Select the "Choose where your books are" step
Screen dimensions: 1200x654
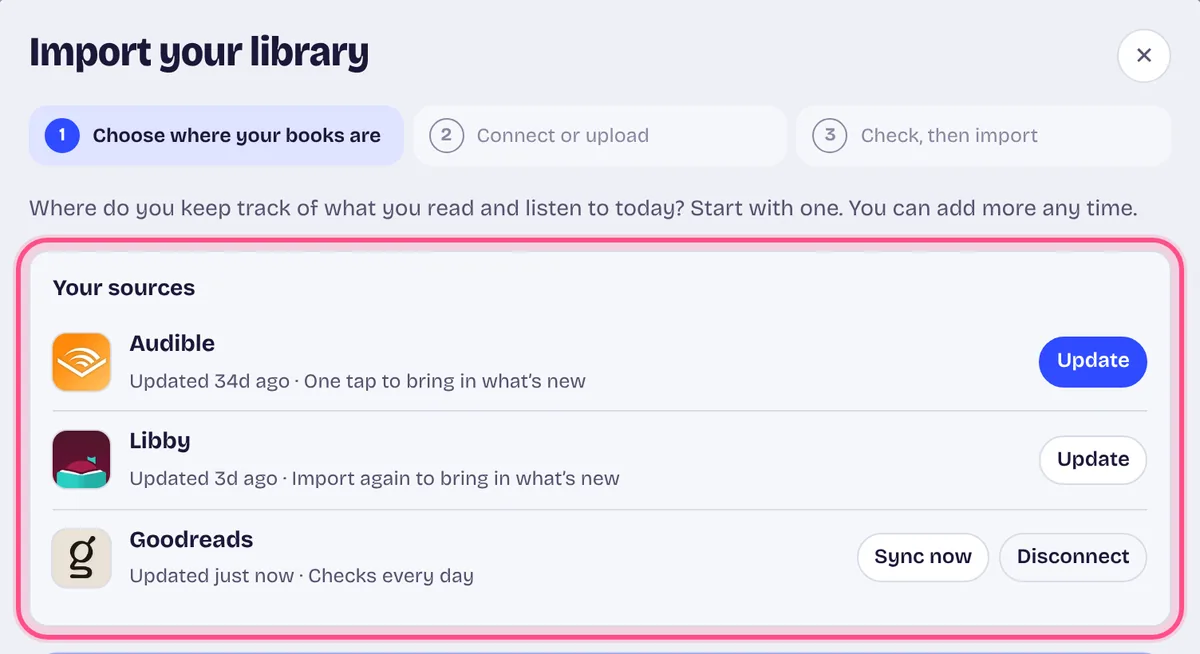[216, 135]
